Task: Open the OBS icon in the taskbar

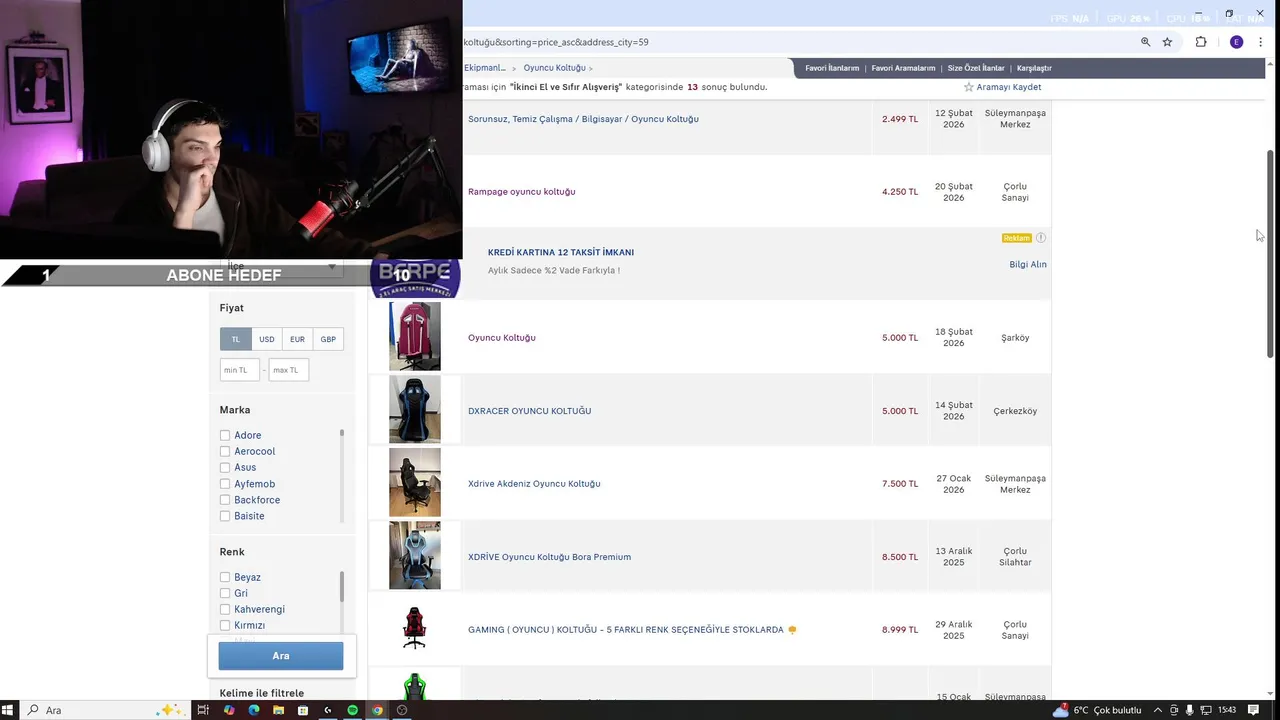Action: click(402, 710)
